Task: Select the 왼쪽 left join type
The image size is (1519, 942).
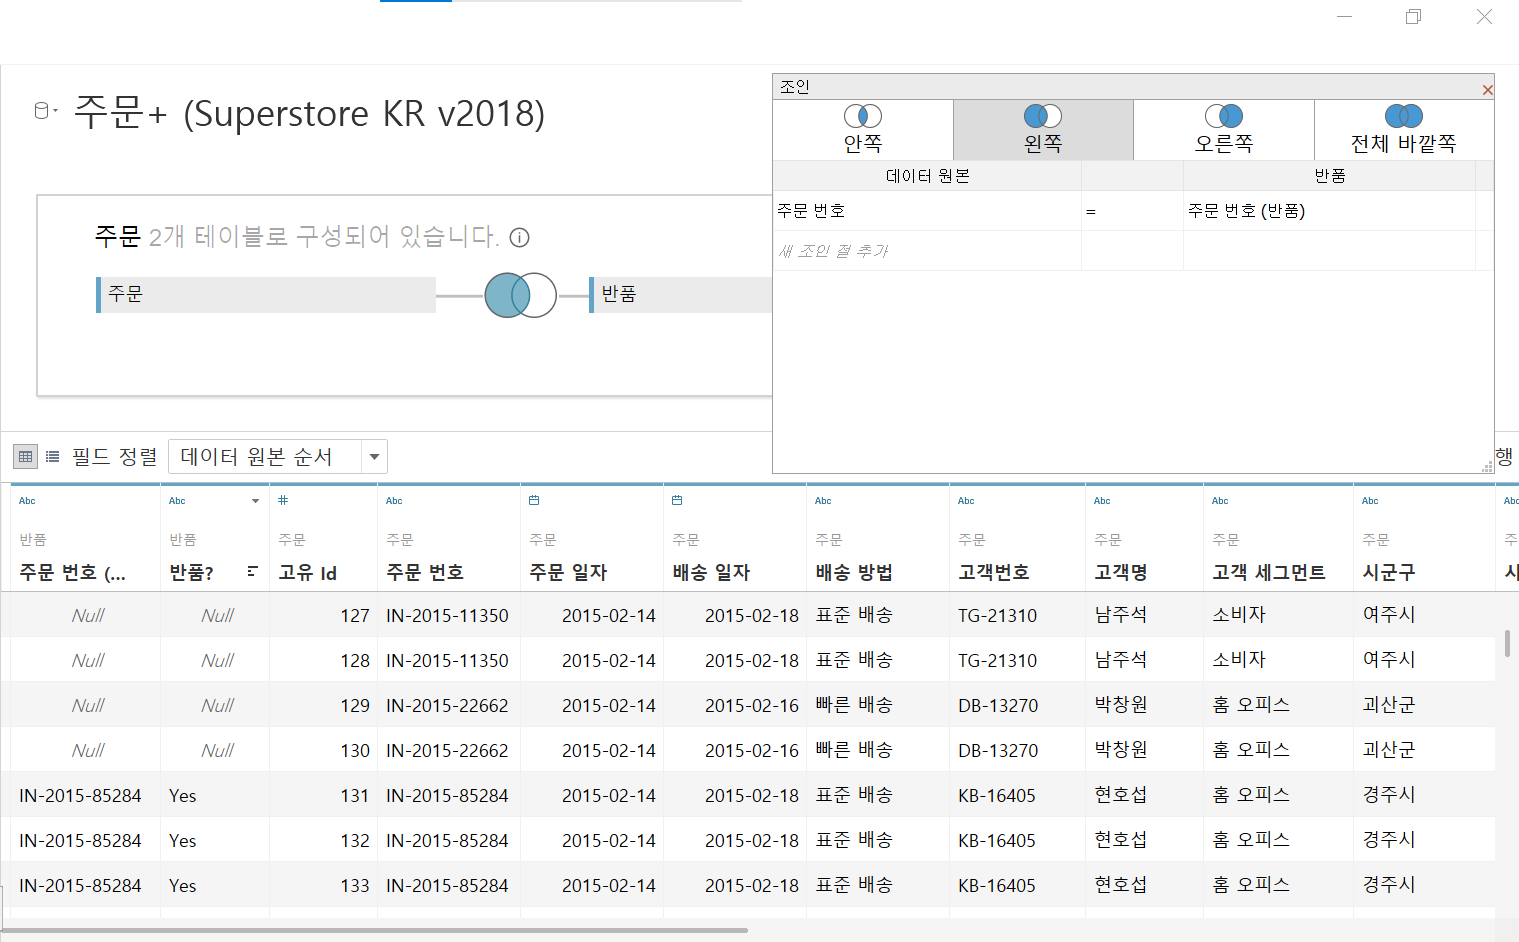Action: [x=1043, y=130]
